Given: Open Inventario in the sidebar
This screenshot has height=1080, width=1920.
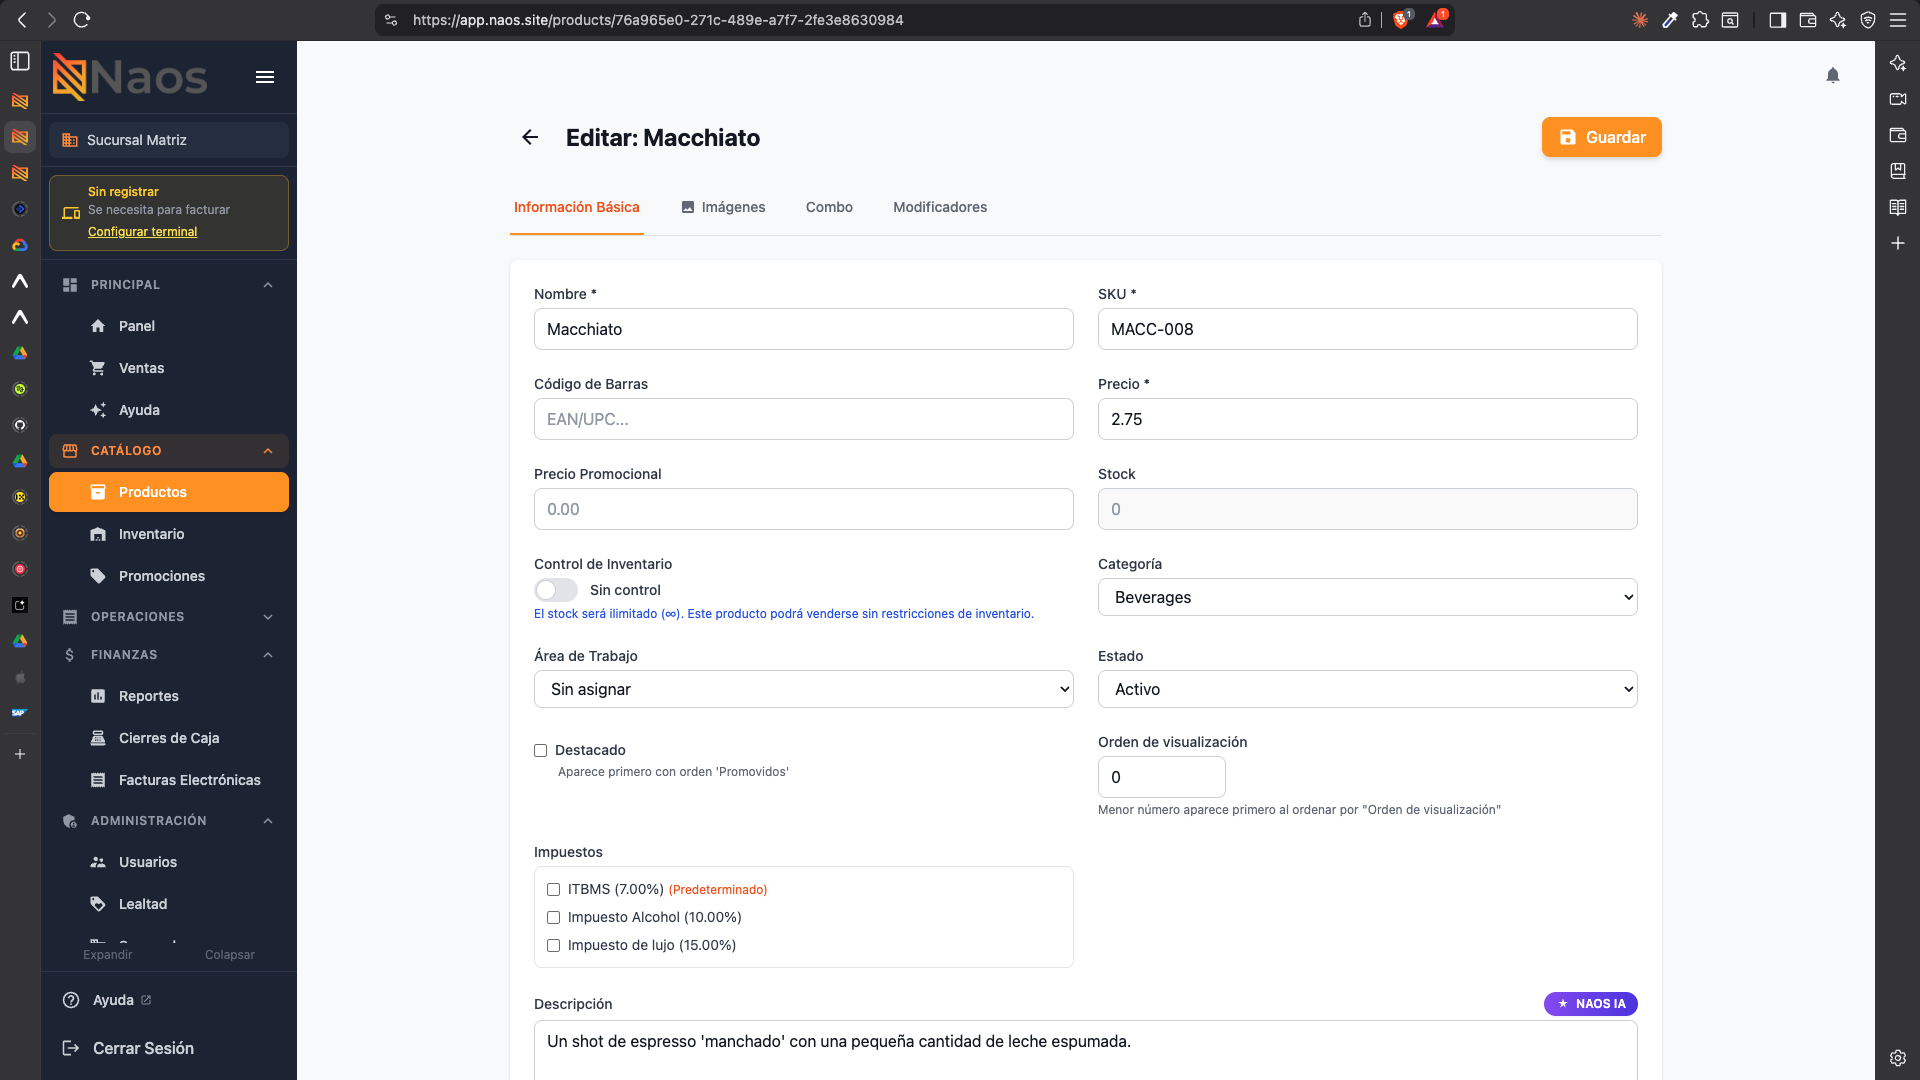Looking at the screenshot, I should 169,534.
